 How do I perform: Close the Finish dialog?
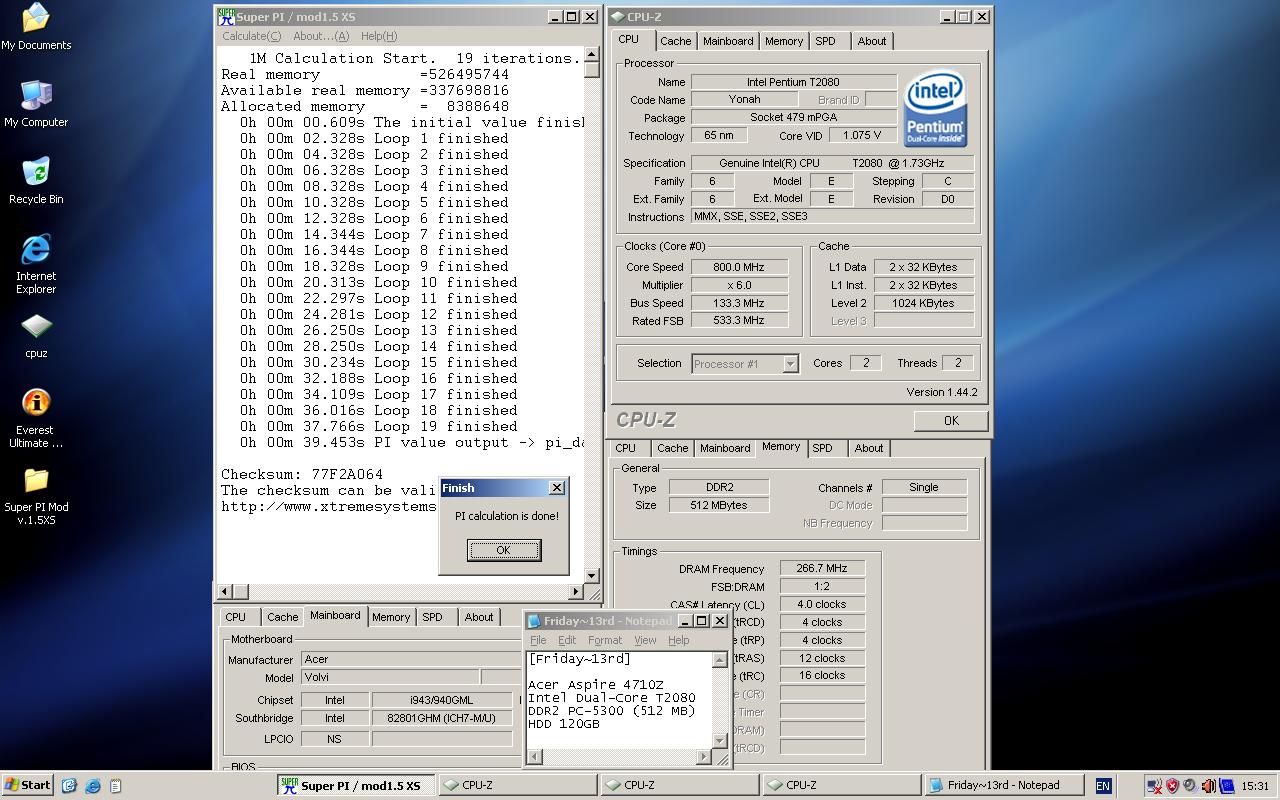click(x=557, y=488)
